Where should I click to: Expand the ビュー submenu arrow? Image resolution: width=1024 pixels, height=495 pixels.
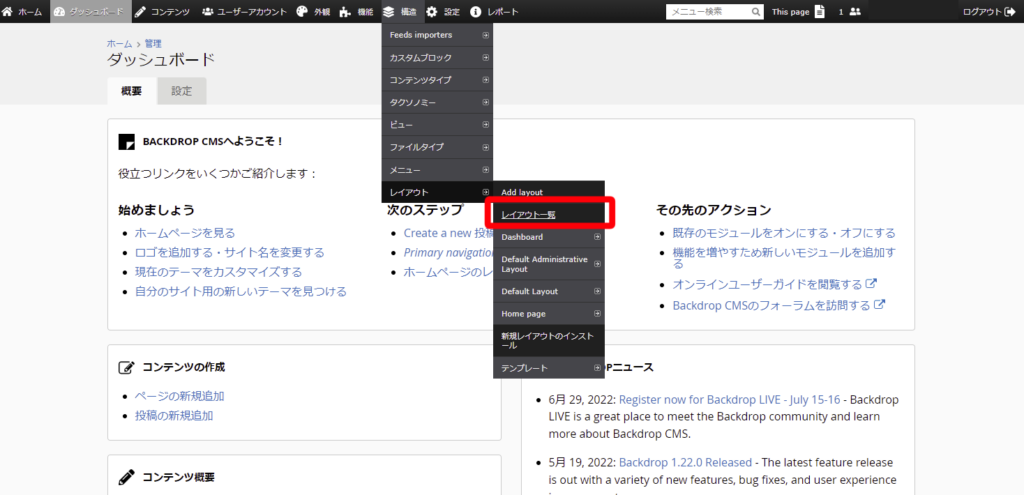coord(485,125)
